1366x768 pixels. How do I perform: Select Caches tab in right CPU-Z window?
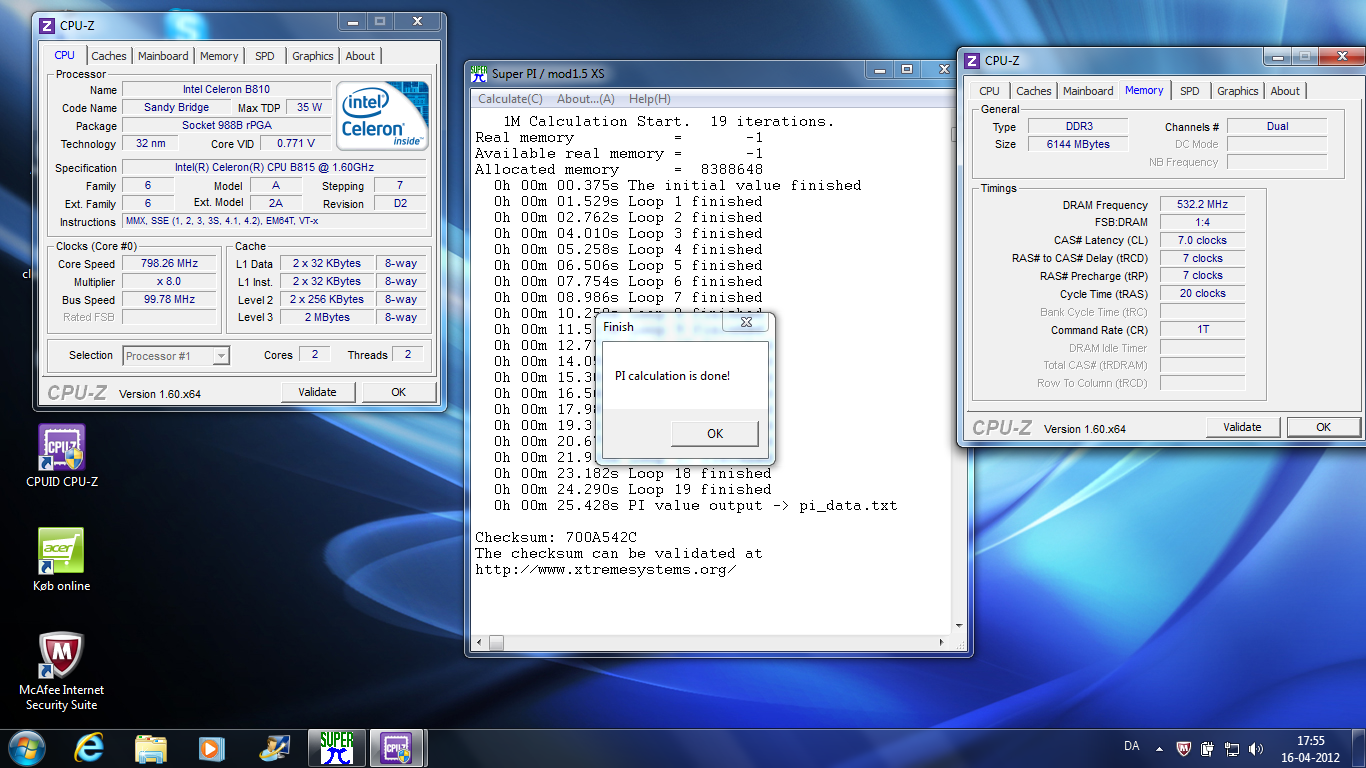tap(1034, 91)
